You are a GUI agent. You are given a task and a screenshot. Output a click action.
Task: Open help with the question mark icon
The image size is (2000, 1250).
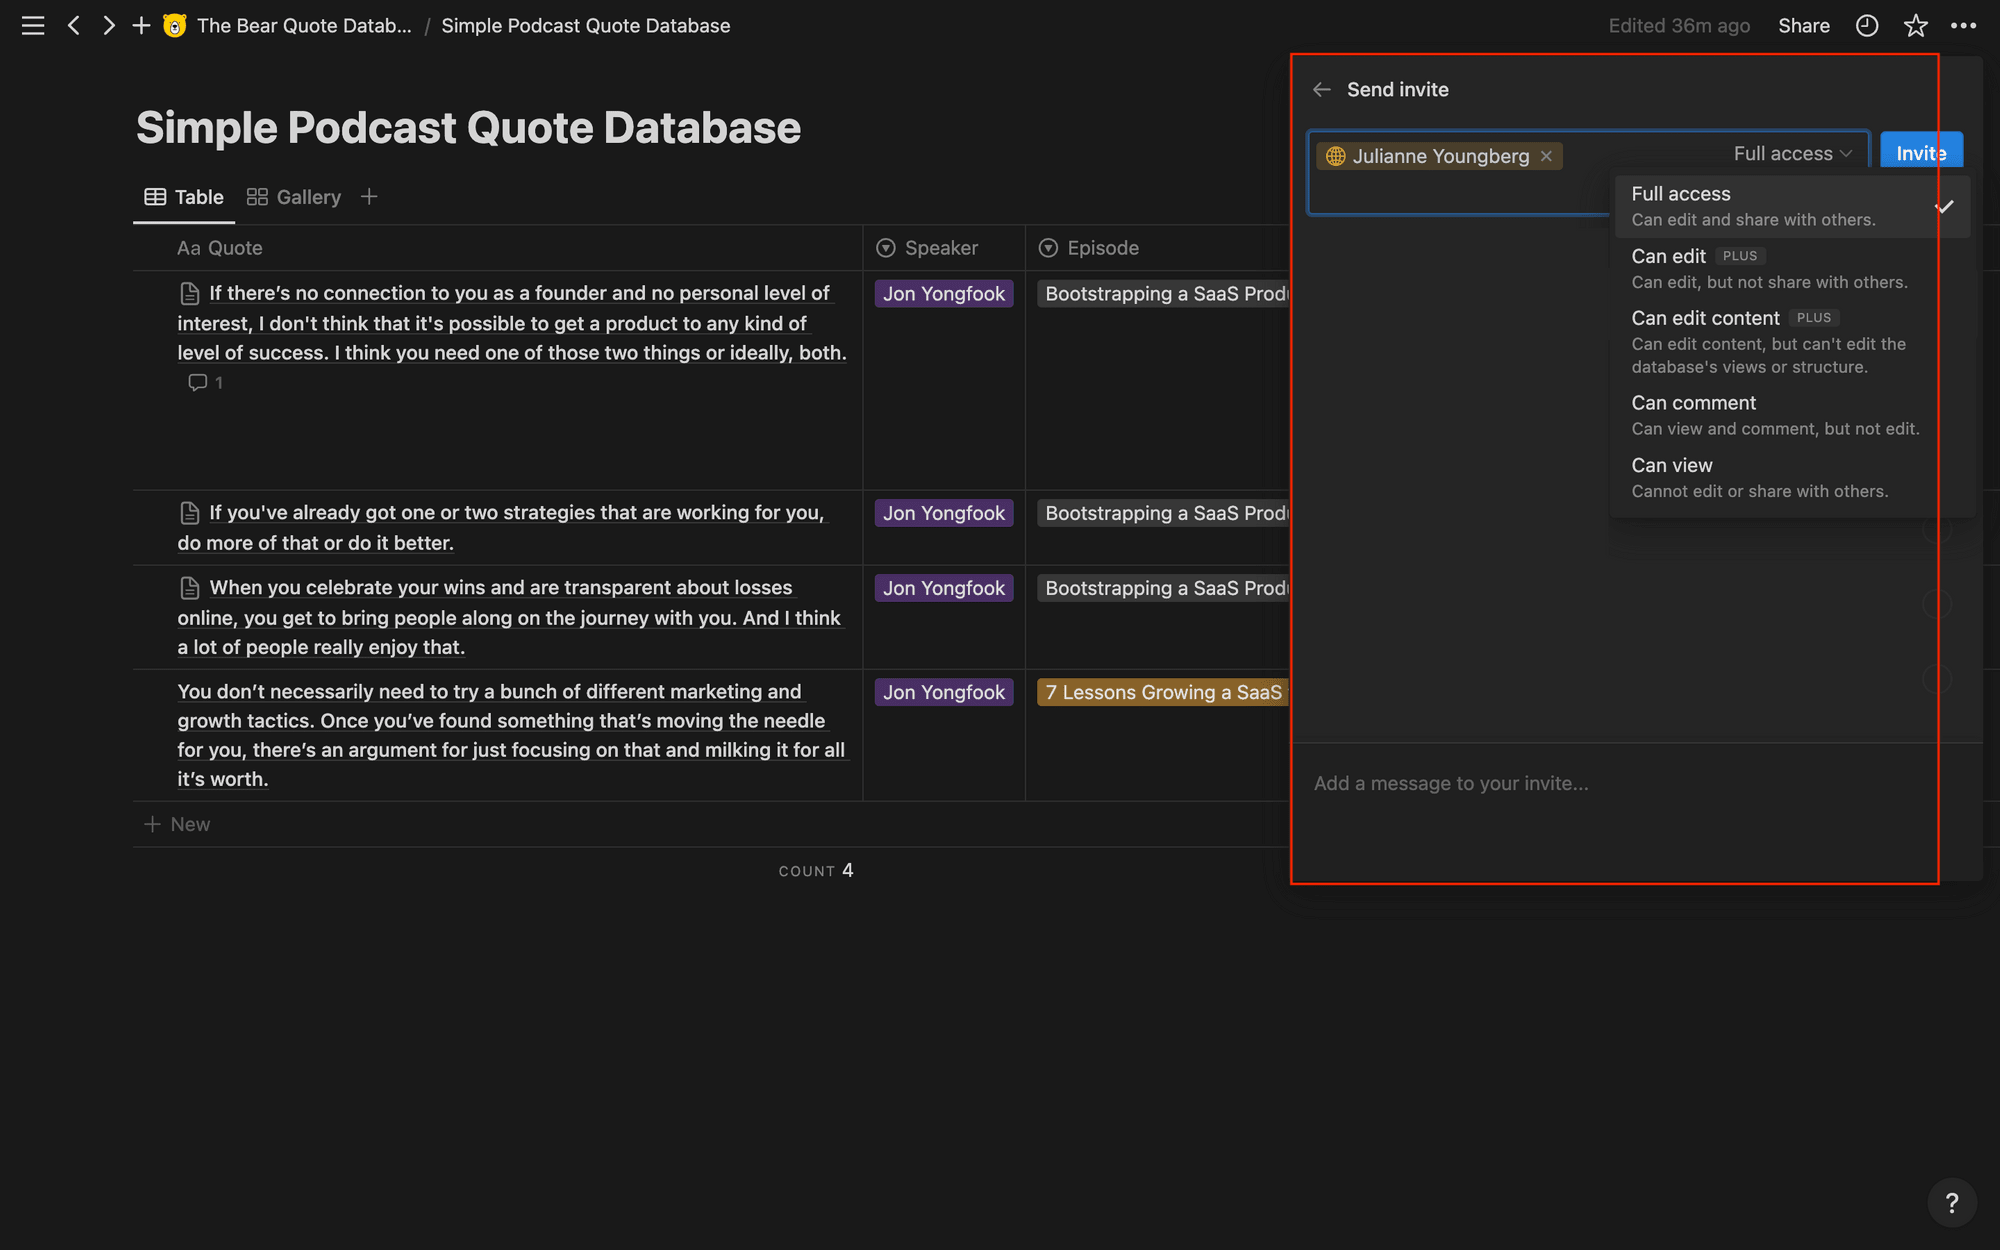(1952, 1202)
